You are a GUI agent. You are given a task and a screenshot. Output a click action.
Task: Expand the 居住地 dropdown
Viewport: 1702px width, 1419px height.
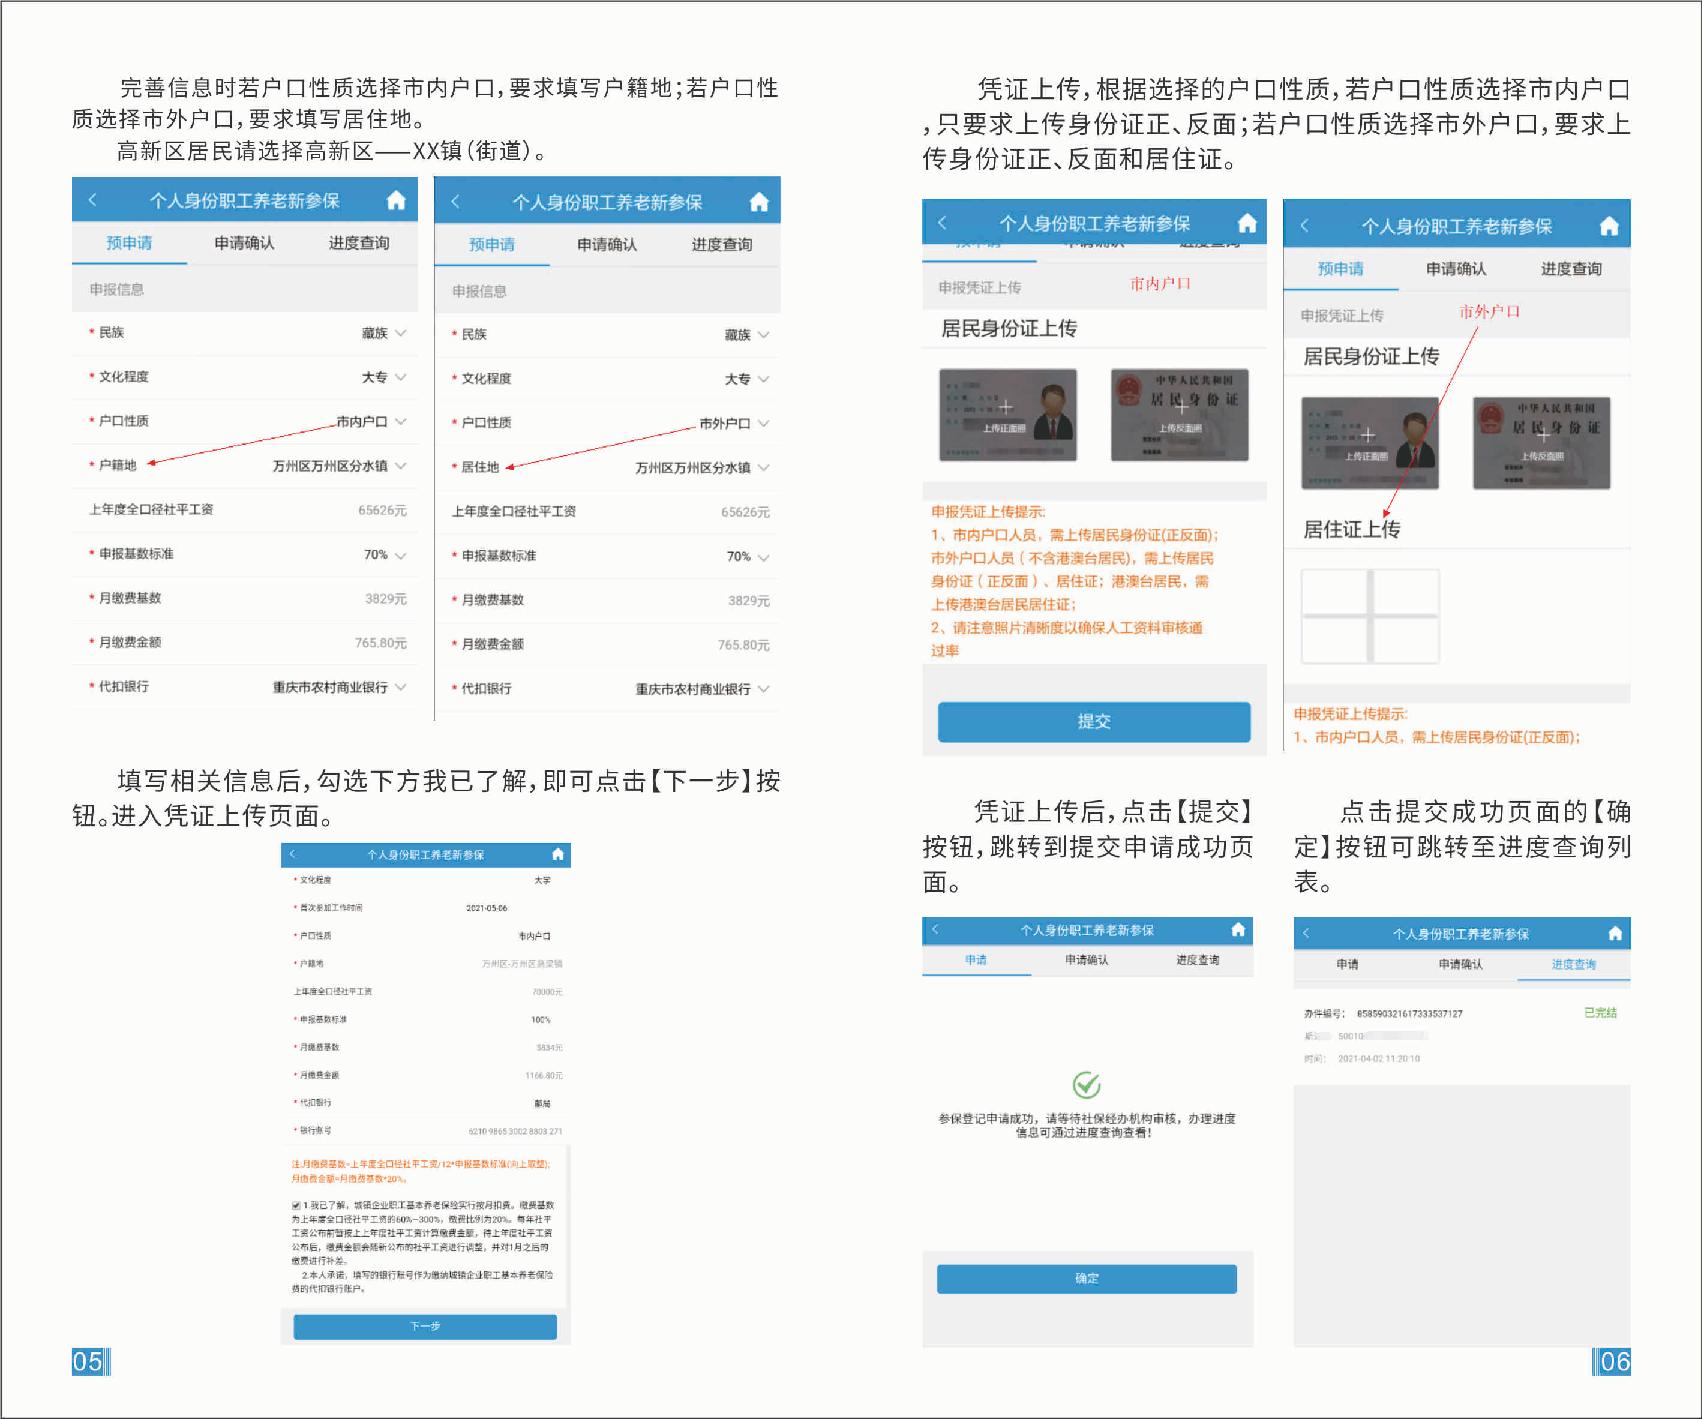tap(764, 468)
